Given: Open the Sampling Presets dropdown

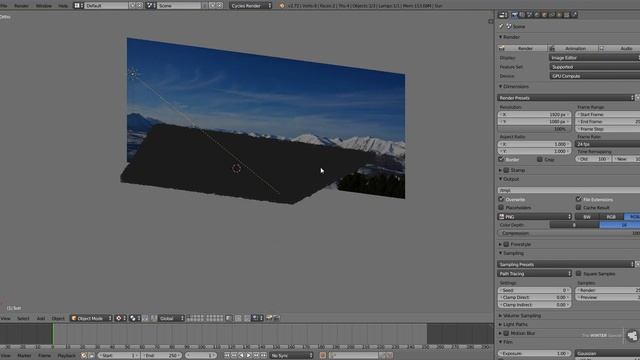Looking at the screenshot, I should pyautogui.click(x=566, y=264).
